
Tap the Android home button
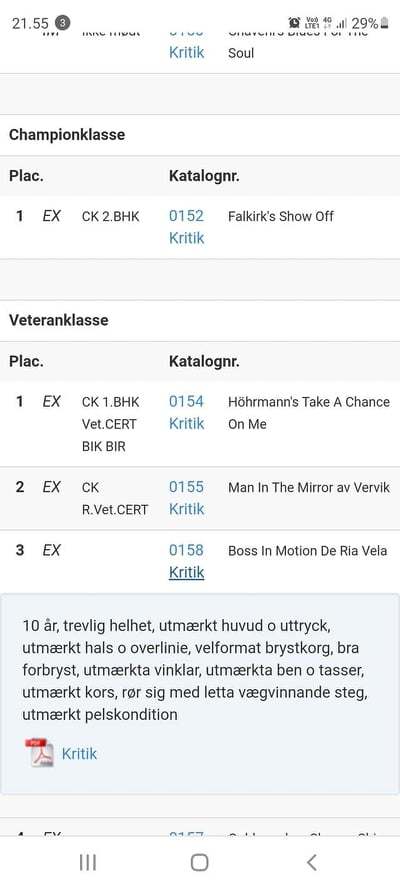(x=199, y=862)
